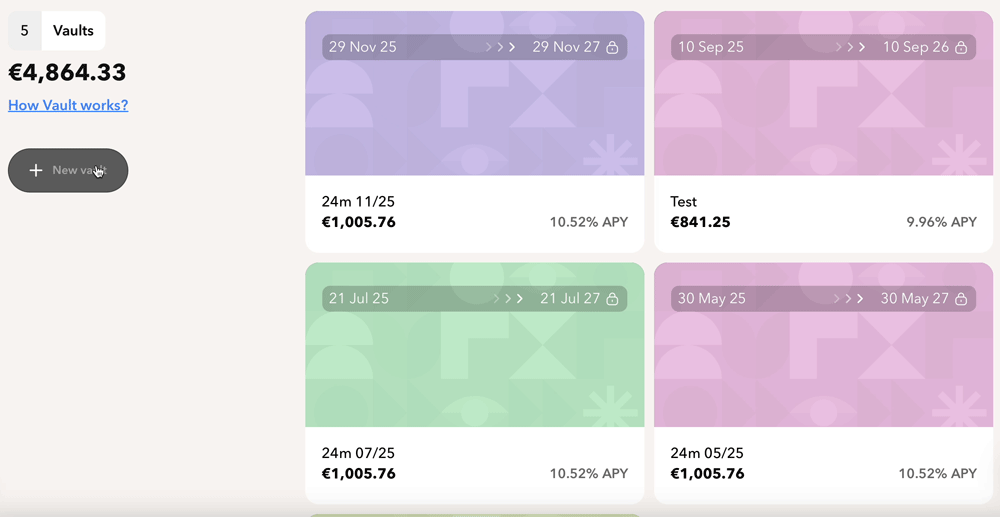Screen dimensions: 1000x517
Task: Open the How Vault works? link
Action: 68,105
